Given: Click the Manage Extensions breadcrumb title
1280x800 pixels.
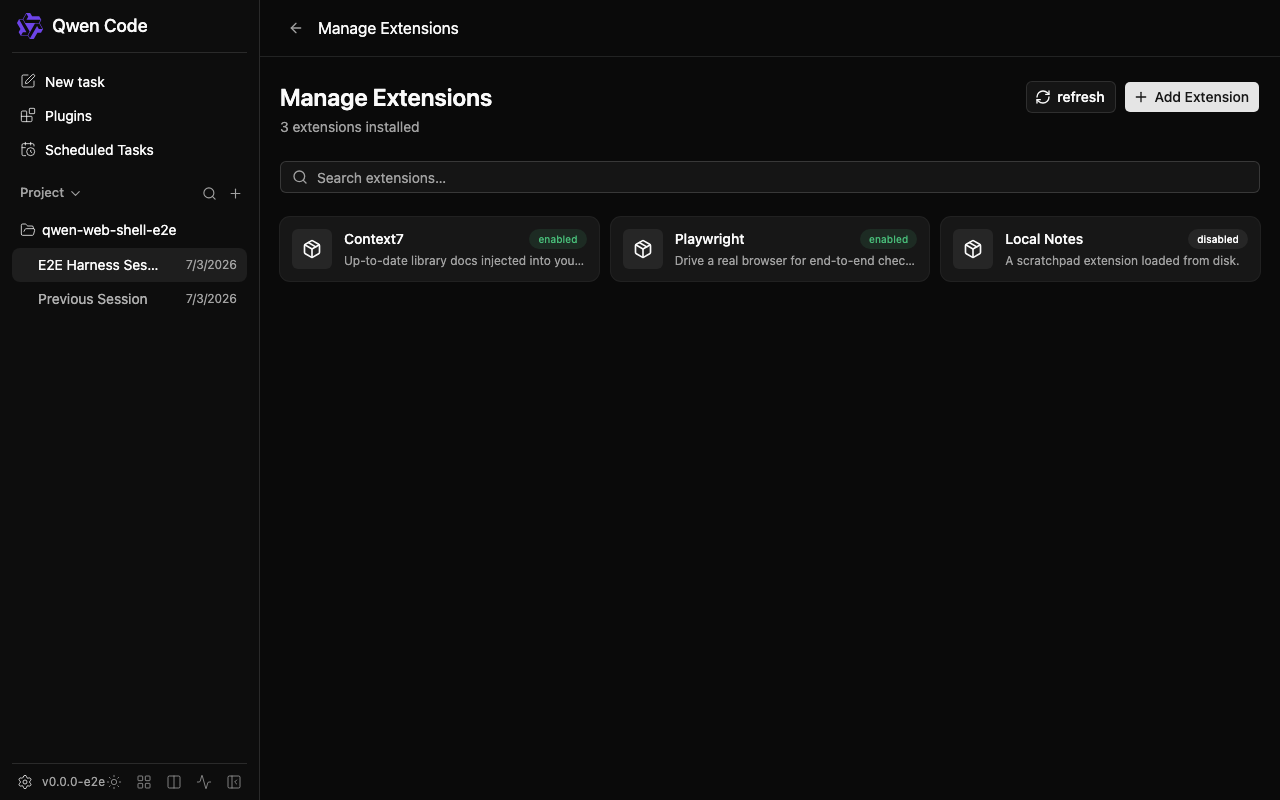Looking at the screenshot, I should point(388,28).
